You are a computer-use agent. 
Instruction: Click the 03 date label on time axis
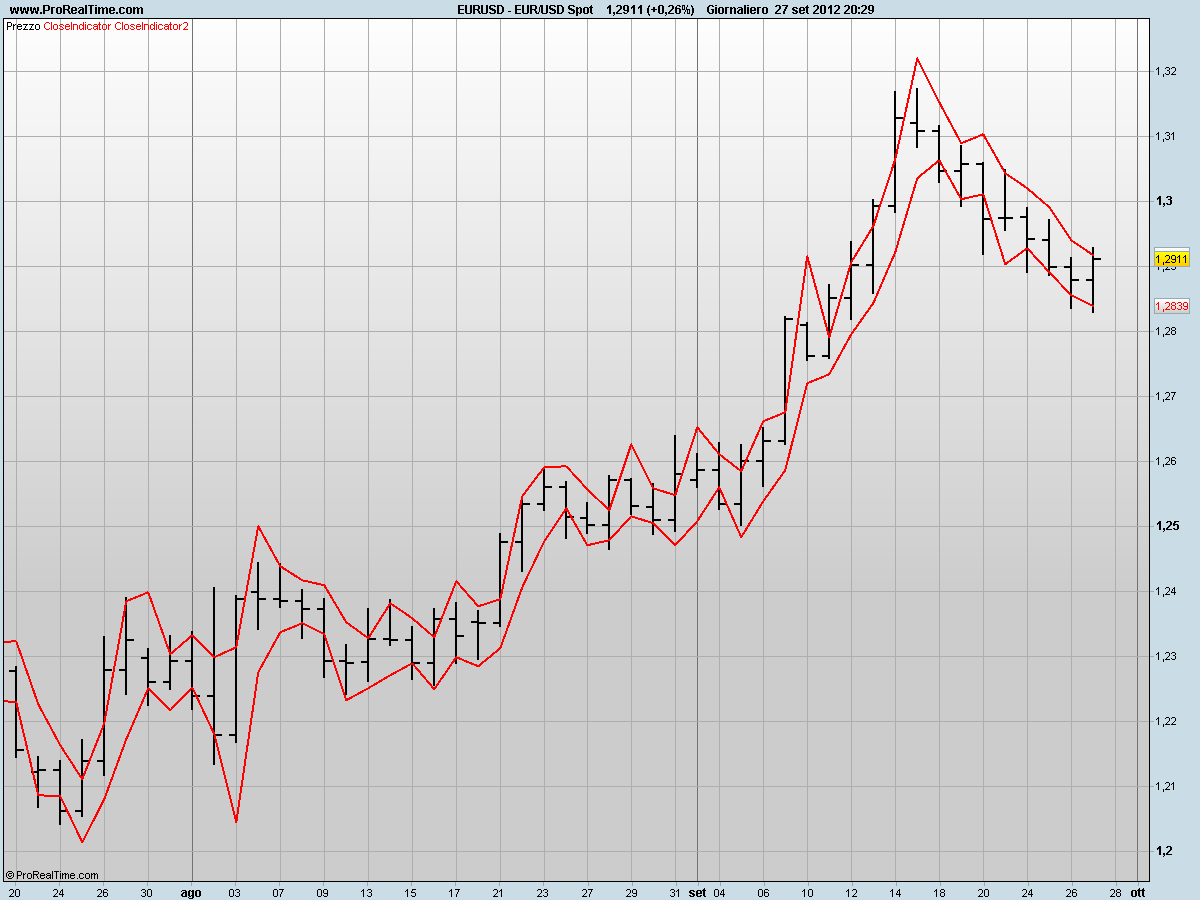click(x=235, y=891)
